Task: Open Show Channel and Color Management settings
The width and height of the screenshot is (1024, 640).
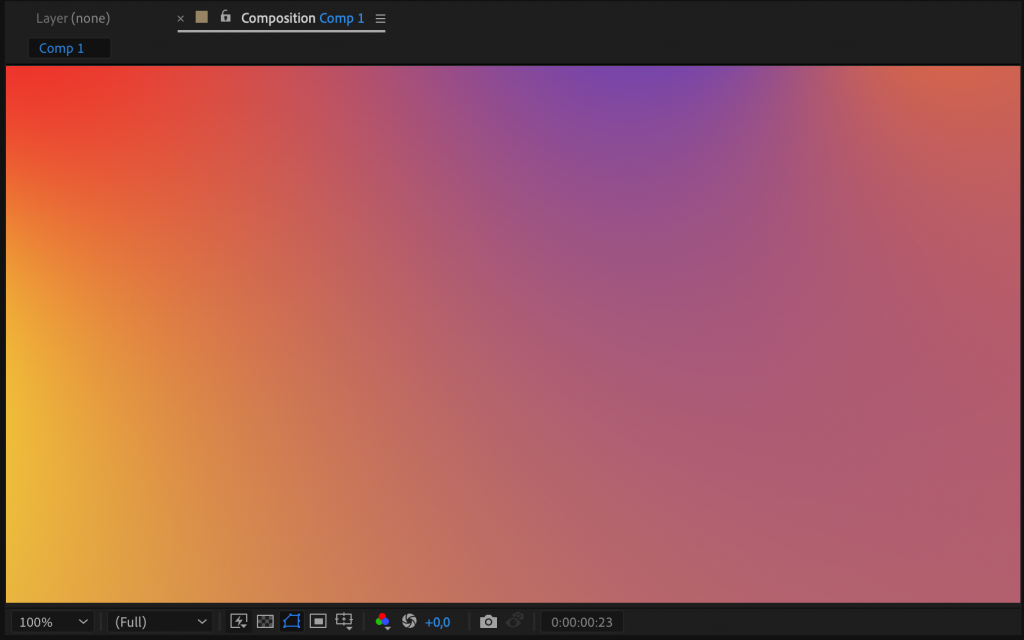Action: [x=382, y=621]
